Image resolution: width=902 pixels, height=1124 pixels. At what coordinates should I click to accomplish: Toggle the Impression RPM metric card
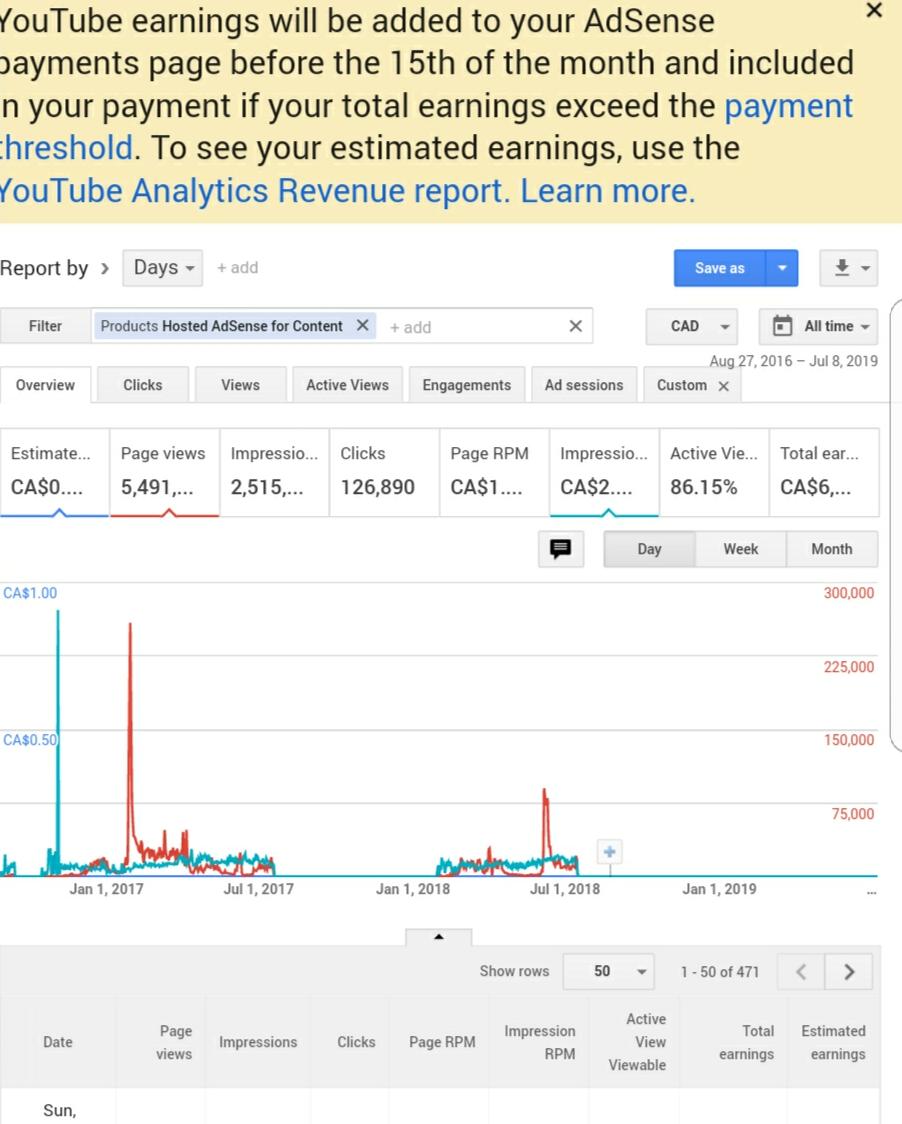pos(604,472)
